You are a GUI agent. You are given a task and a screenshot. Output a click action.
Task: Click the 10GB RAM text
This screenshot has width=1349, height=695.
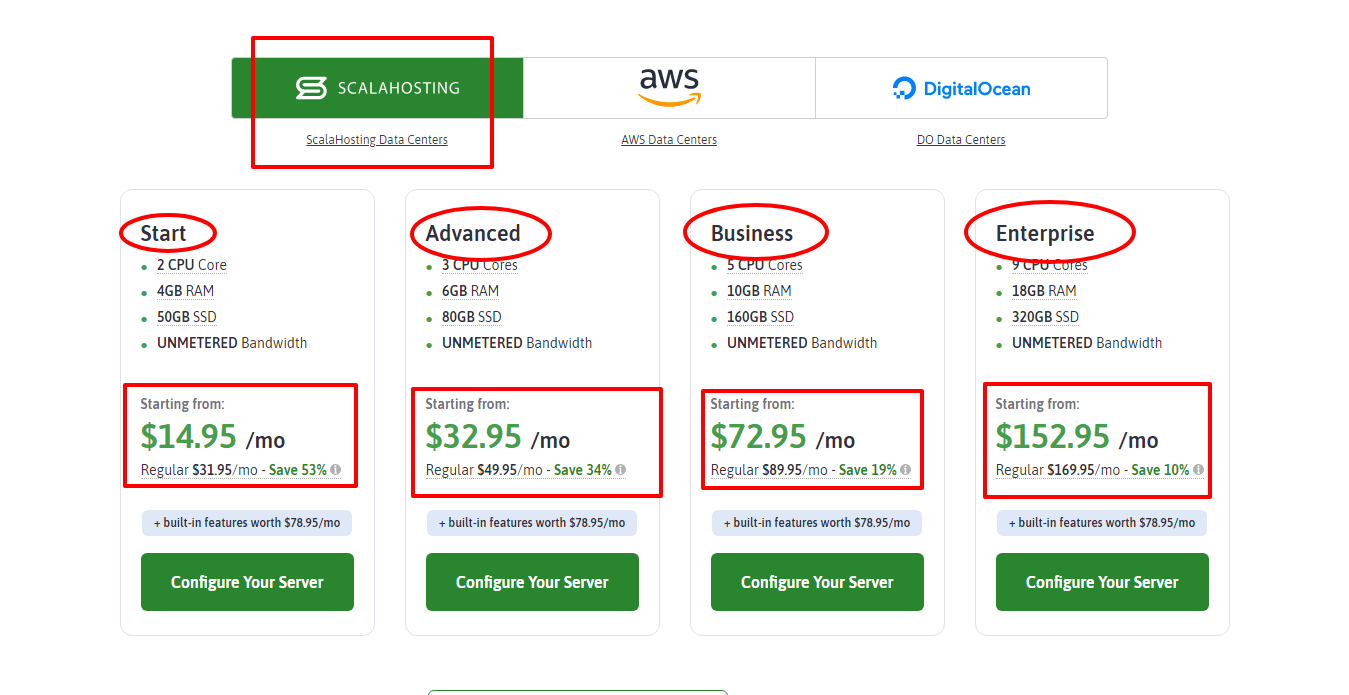(759, 291)
